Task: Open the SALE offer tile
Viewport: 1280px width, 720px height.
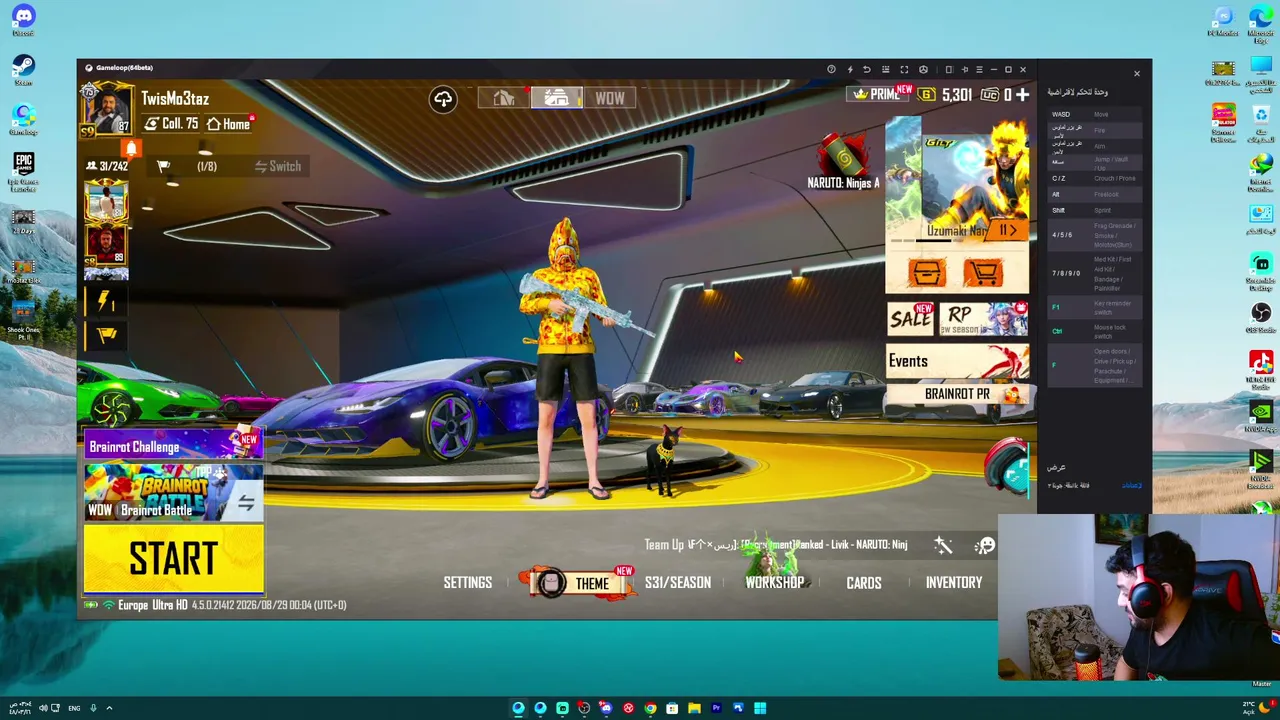Action: coord(910,319)
